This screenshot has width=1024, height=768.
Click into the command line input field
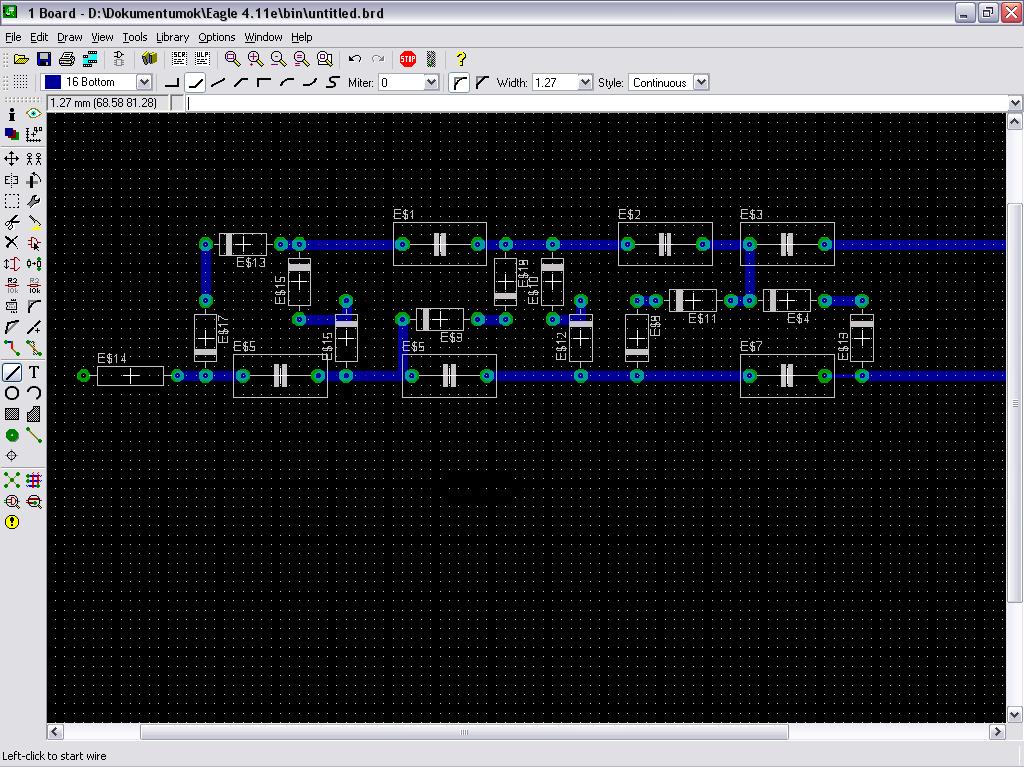(x=597, y=103)
